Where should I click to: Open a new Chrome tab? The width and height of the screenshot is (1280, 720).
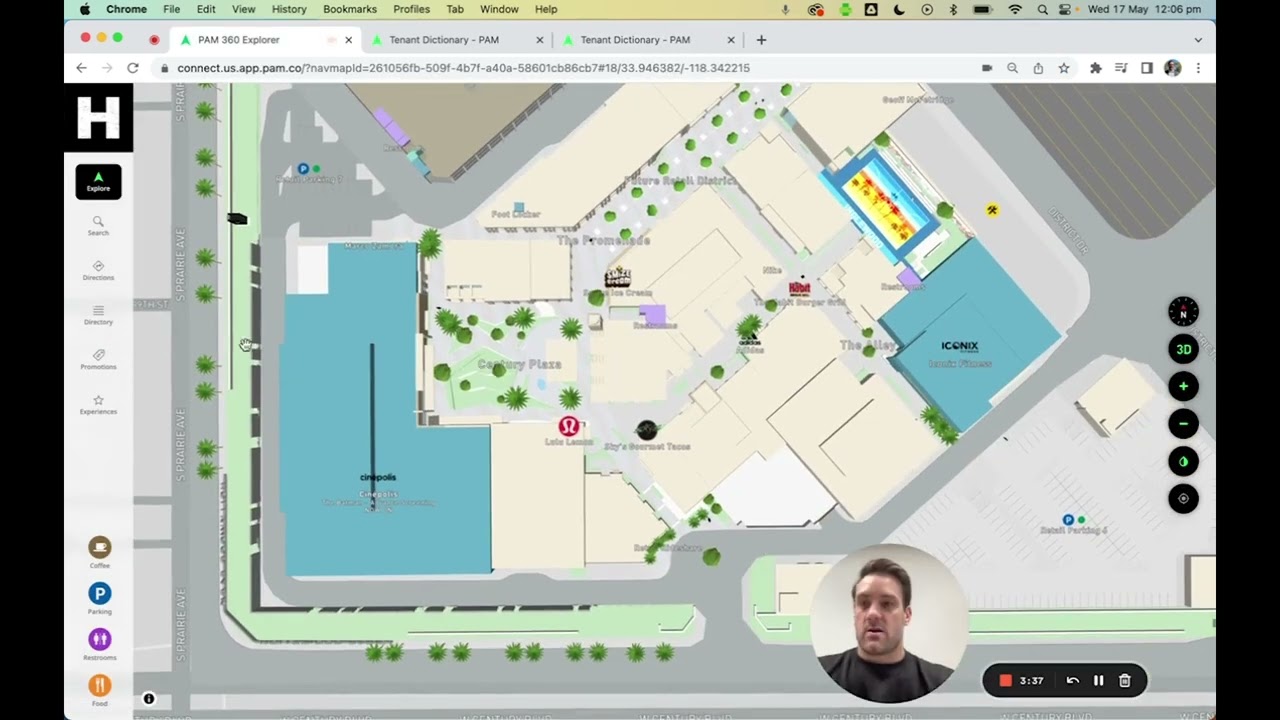click(x=761, y=40)
